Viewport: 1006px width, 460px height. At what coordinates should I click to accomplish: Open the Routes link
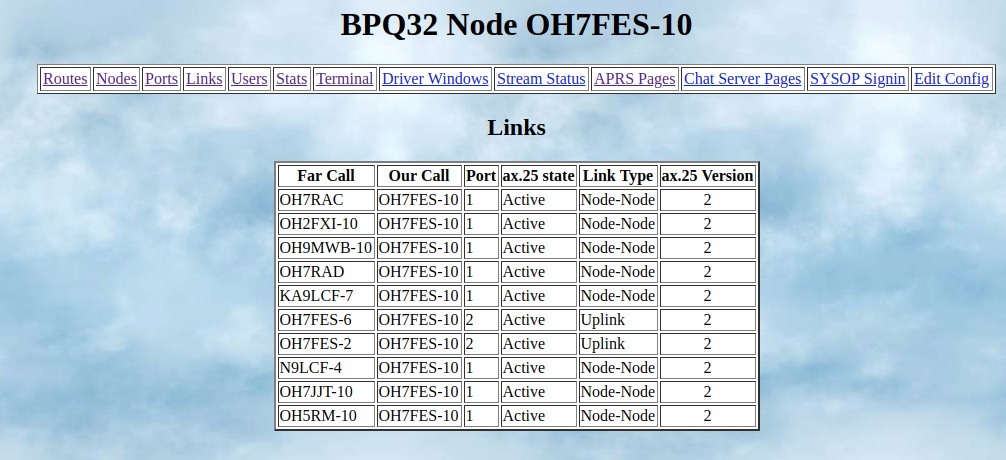(65, 79)
